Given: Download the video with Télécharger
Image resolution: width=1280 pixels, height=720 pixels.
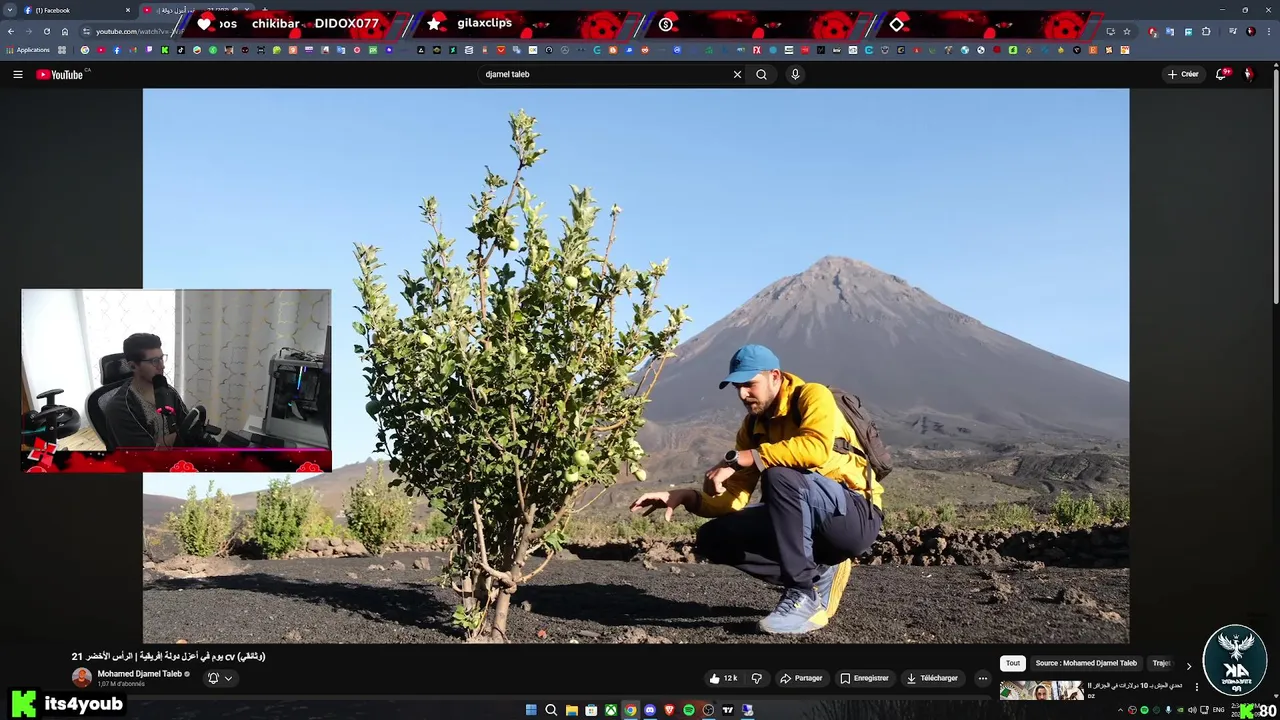Looking at the screenshot, I should [x=932, y=678].
